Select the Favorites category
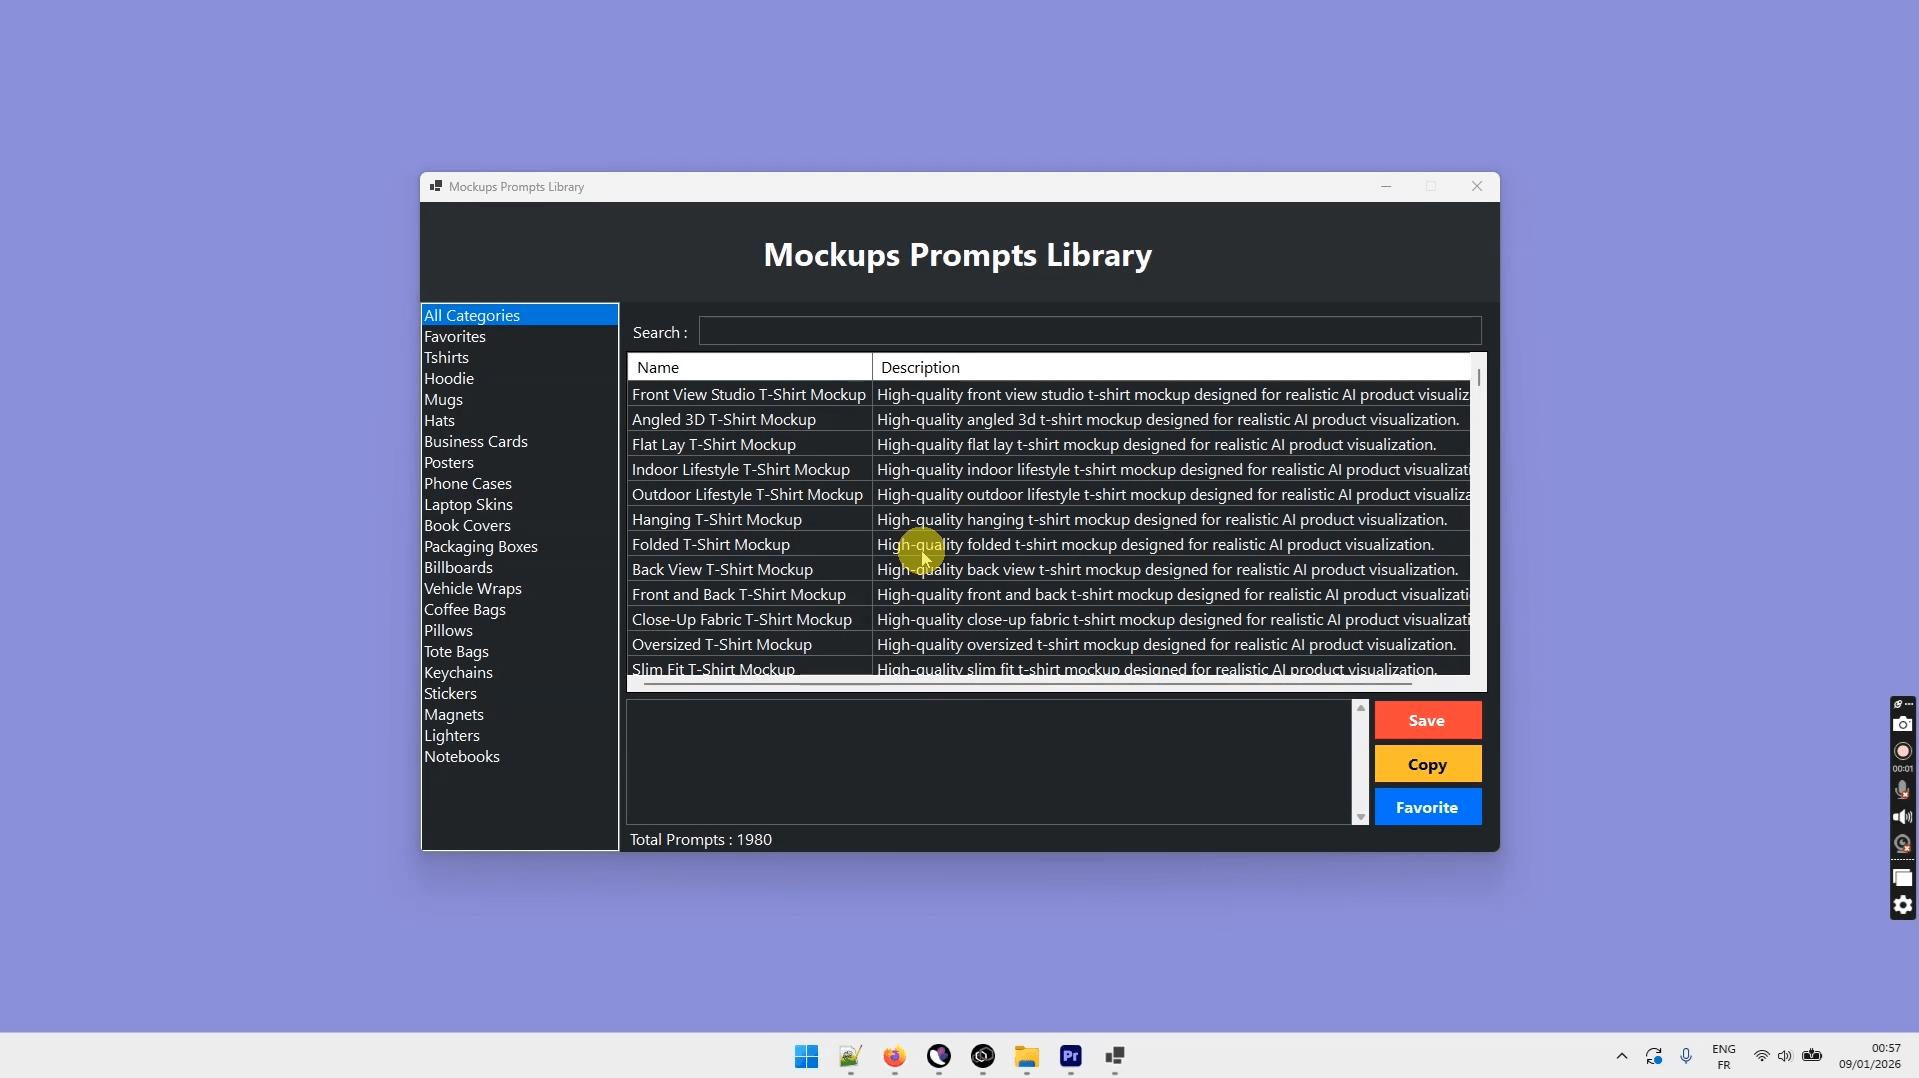This screenshot has height=1078, width=1919. tap(455, 337)
